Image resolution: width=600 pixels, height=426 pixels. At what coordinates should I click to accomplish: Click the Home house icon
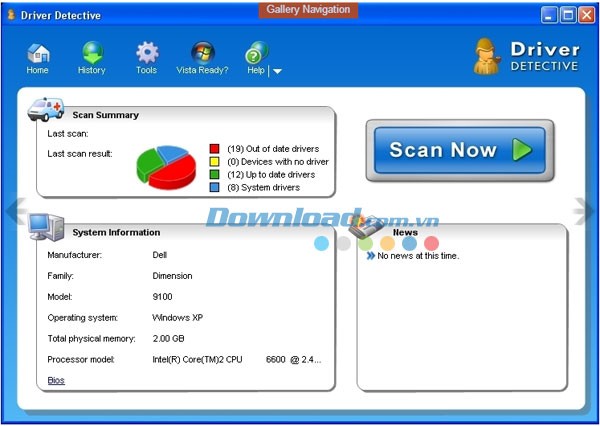click(38, 53)
